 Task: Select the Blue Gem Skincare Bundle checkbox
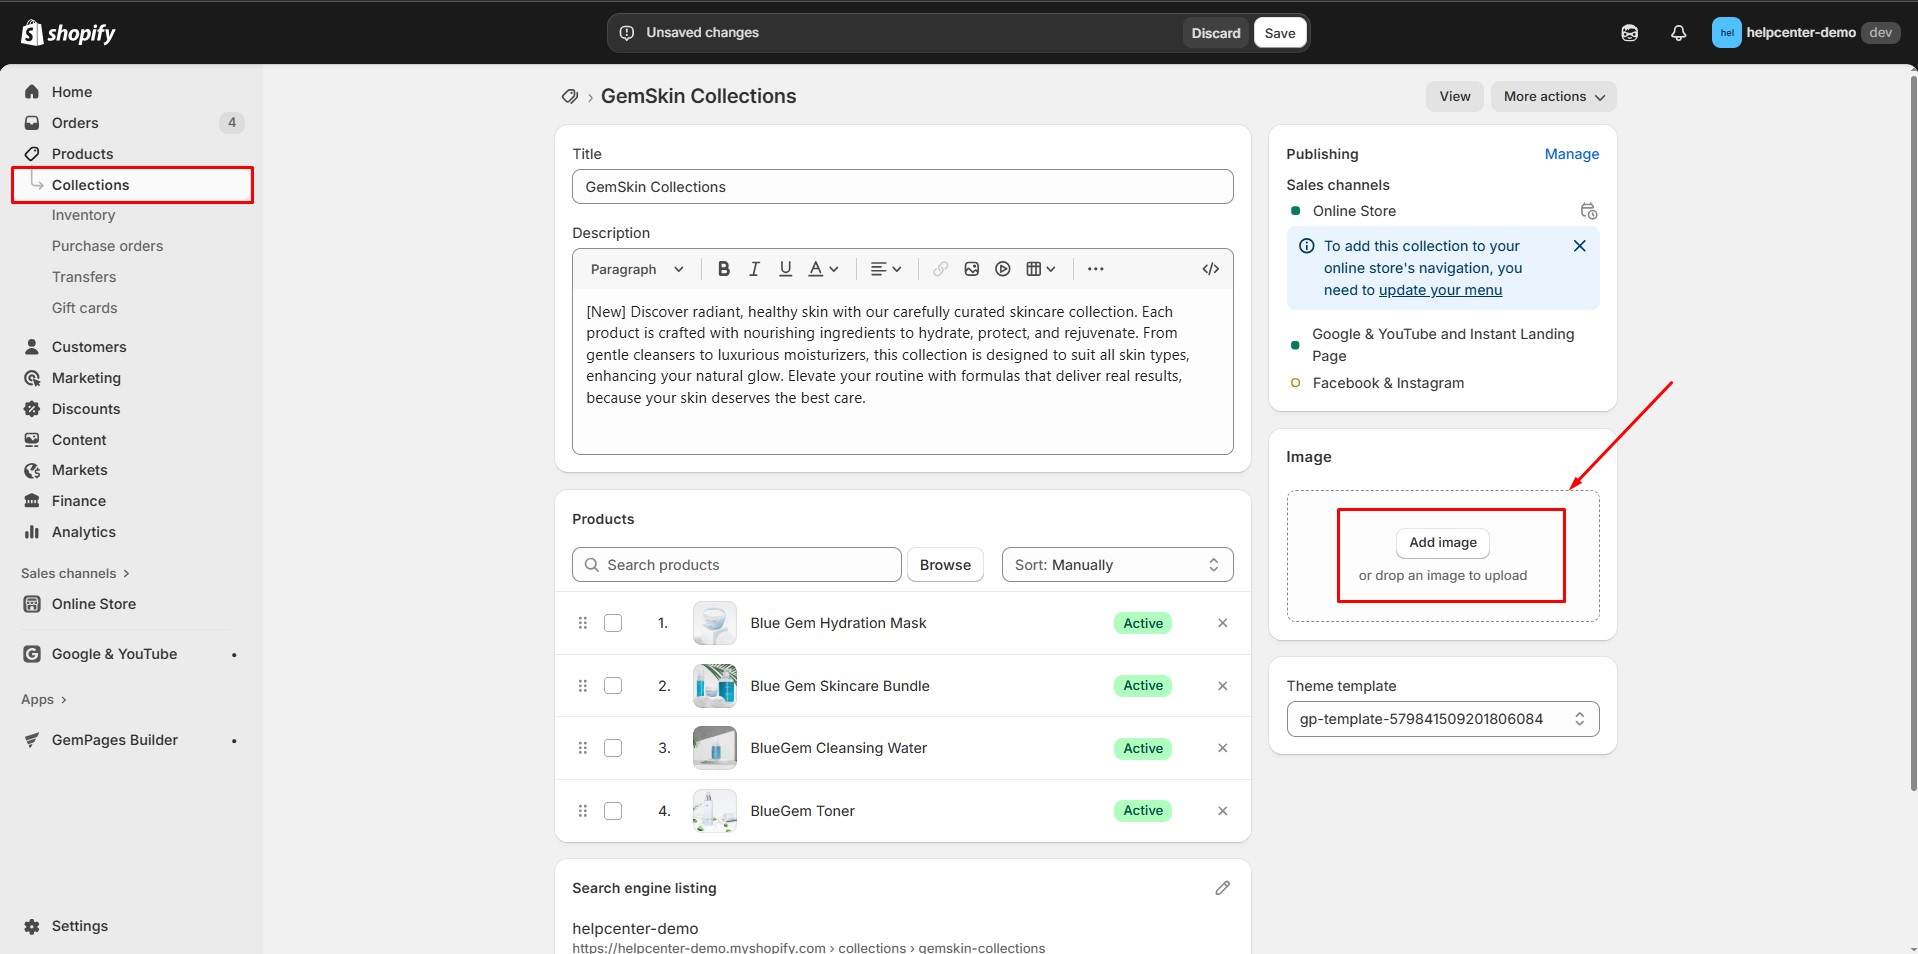pyautogui.click(x=613, y=686)
